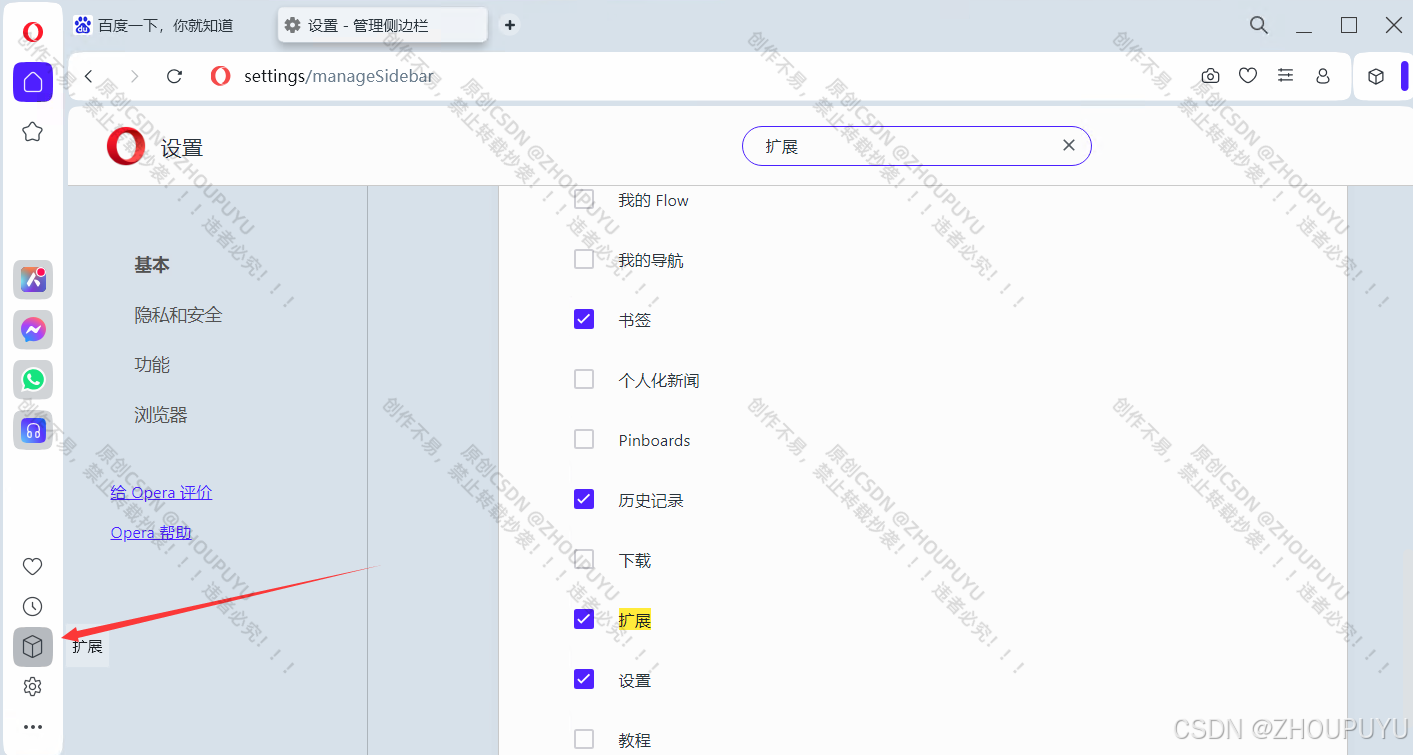This screenshot has height=755, width=1413.
Task: Uncheck the 设置 checkbox
Action: click(x=584, y=679)
